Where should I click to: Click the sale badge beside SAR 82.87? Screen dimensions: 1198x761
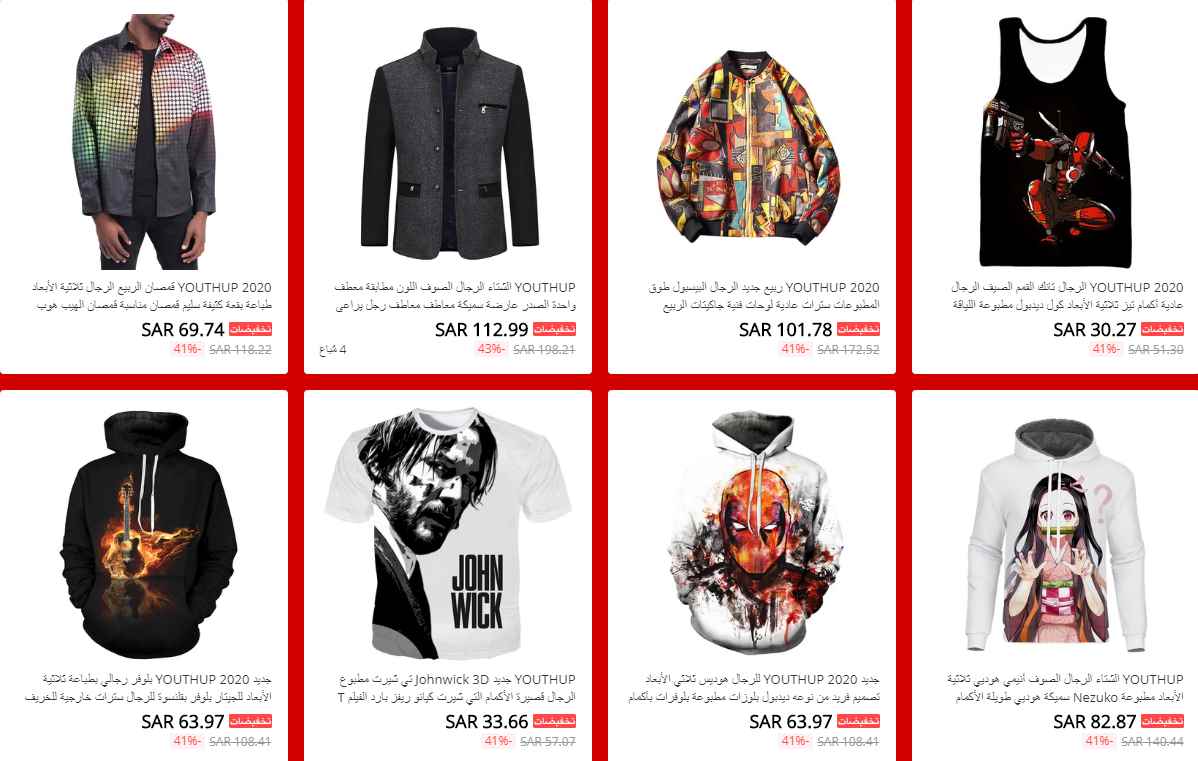(x=1162, y=722)
